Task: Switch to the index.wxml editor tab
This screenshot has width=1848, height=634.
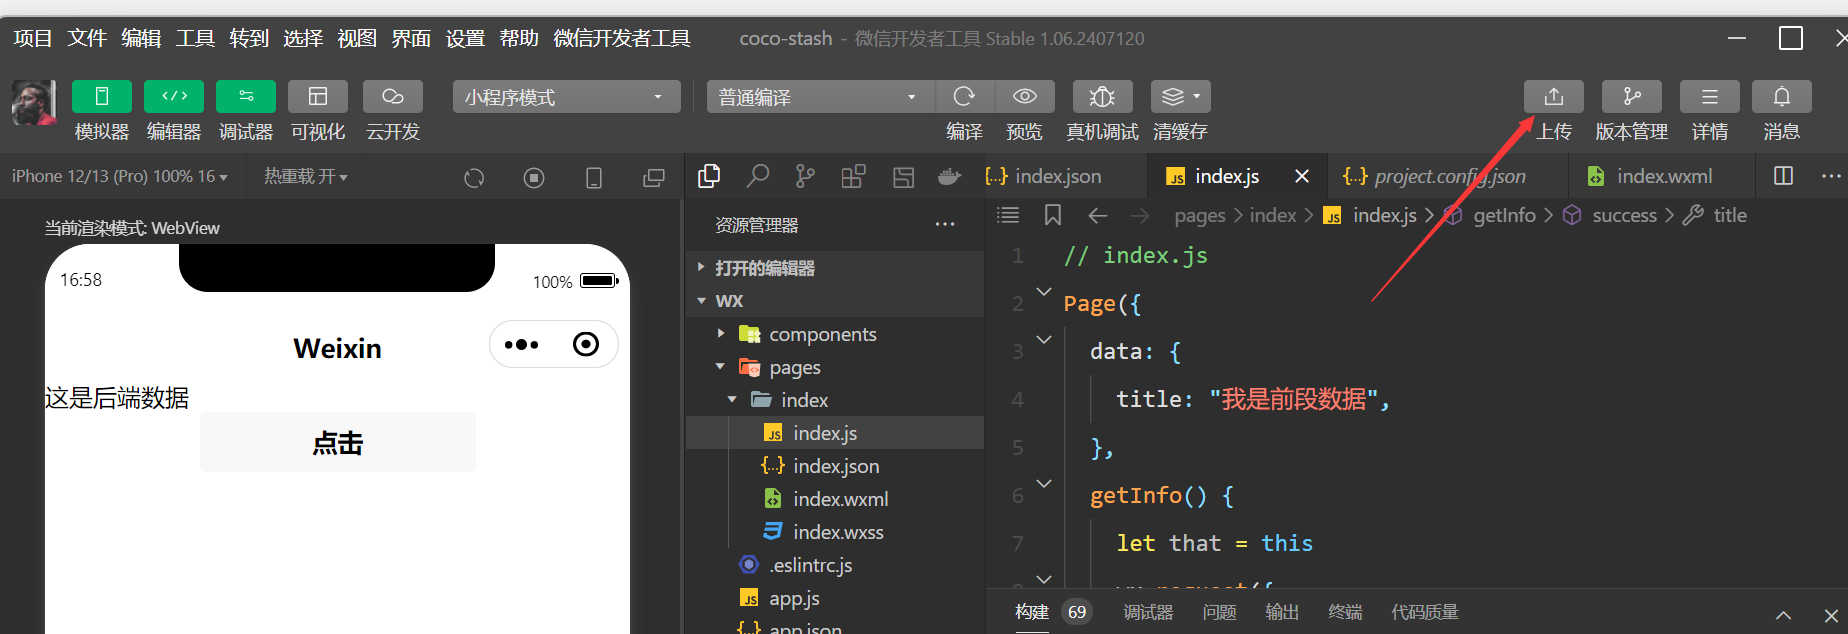Action: click(1663, 177)
